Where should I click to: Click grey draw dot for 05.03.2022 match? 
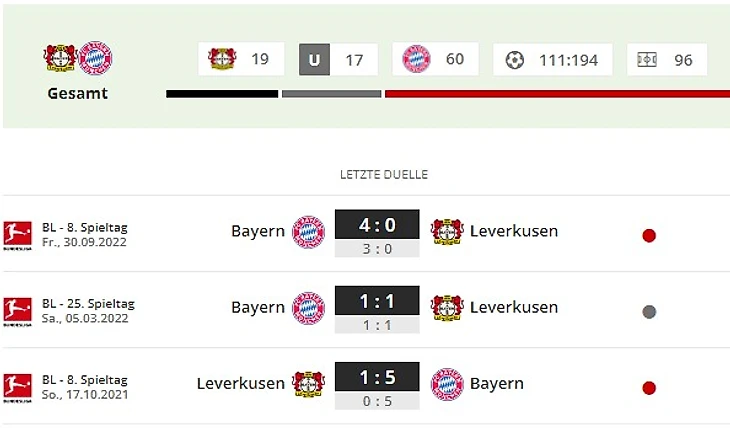click(649, 312)
